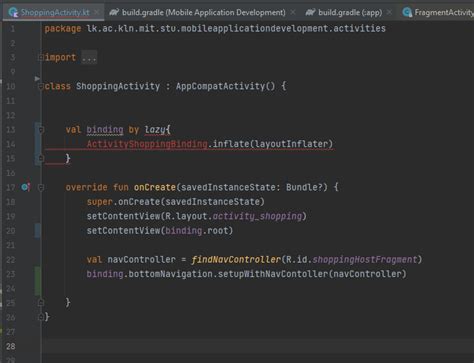The height and width of the screenshot is (363, 474).
Task: Close the build.gradle (:app) tab
Action: pyautogui.click(x=389, y=12)
